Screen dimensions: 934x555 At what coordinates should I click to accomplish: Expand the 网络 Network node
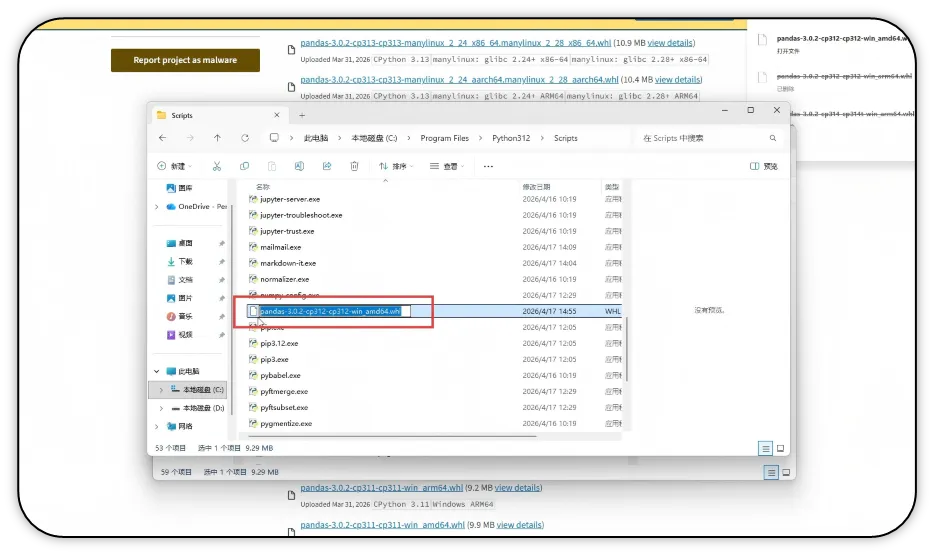pyautogui.click(x=157, y=426)
